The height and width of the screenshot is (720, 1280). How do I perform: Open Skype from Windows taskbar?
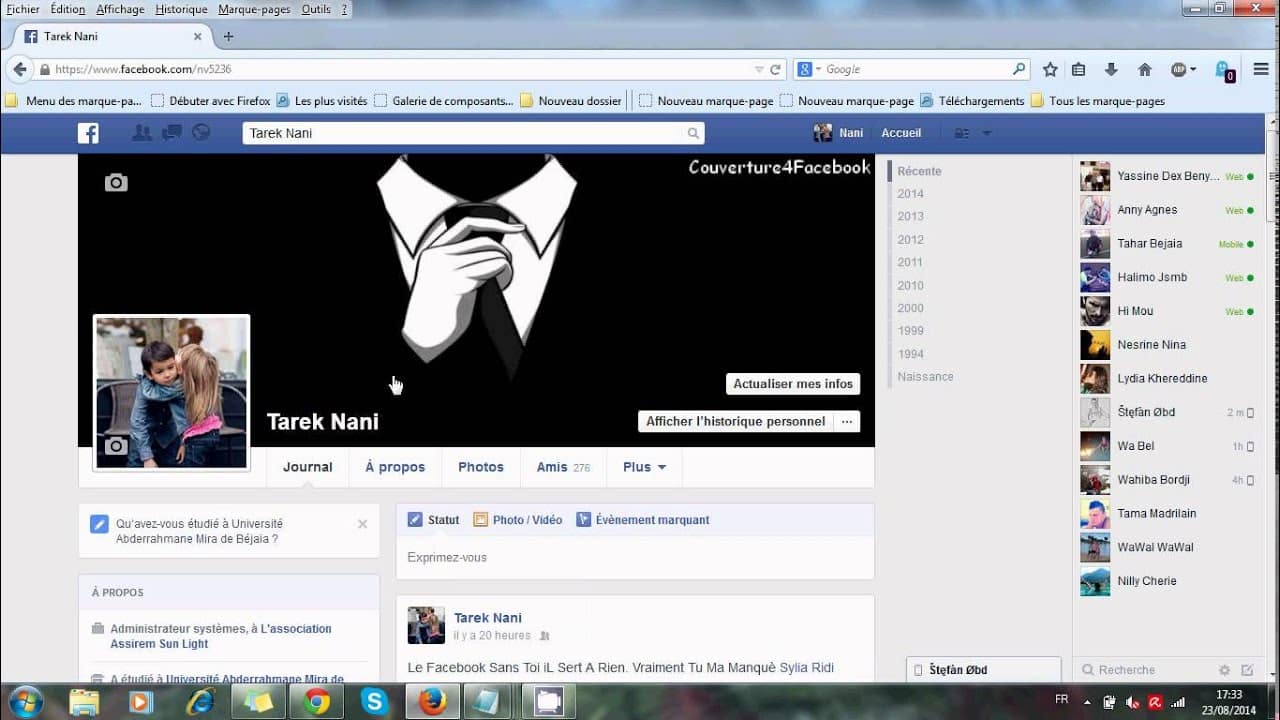(x=375, y=702)
